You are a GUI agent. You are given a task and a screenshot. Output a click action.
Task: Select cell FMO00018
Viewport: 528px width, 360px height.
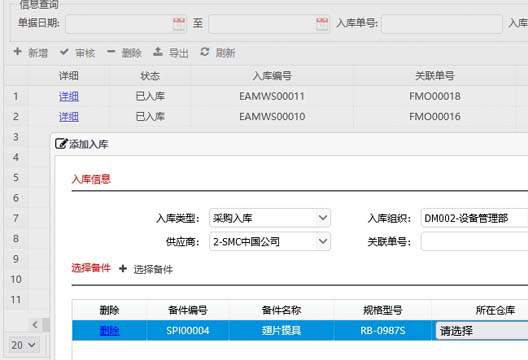point(435,96)
